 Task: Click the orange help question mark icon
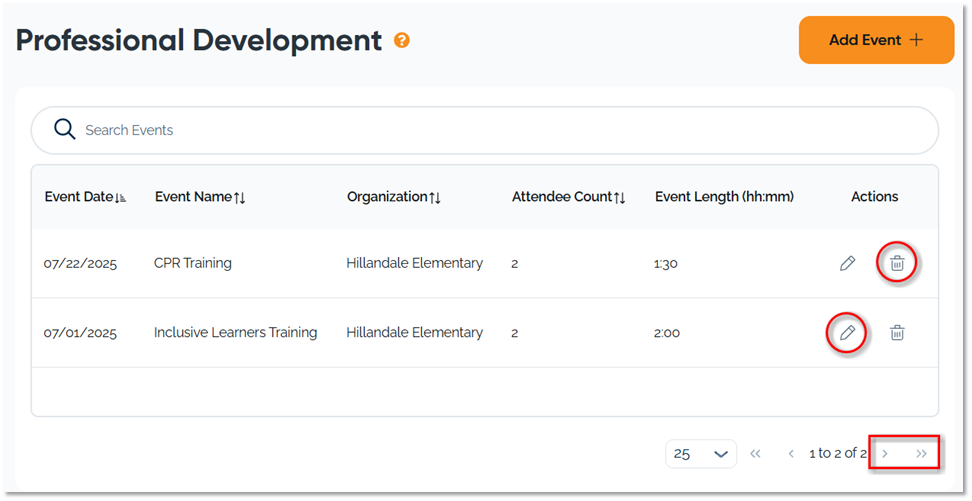pos(402,41)
